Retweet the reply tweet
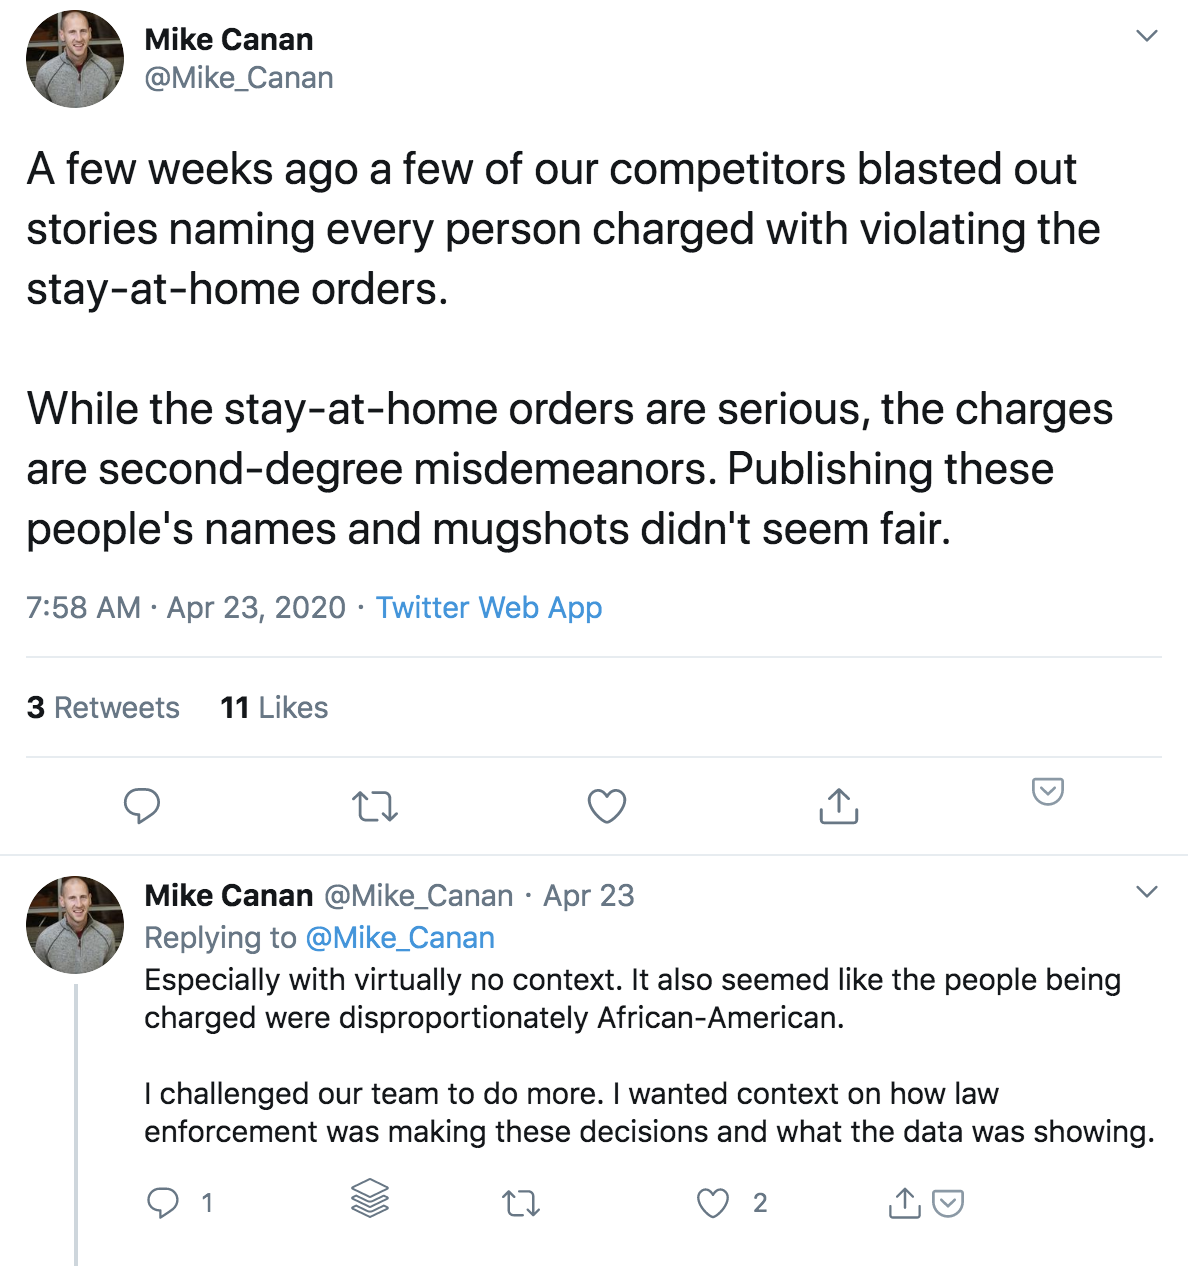This screenshot has width=1188, height=1266. click(x=520, y=1203)
